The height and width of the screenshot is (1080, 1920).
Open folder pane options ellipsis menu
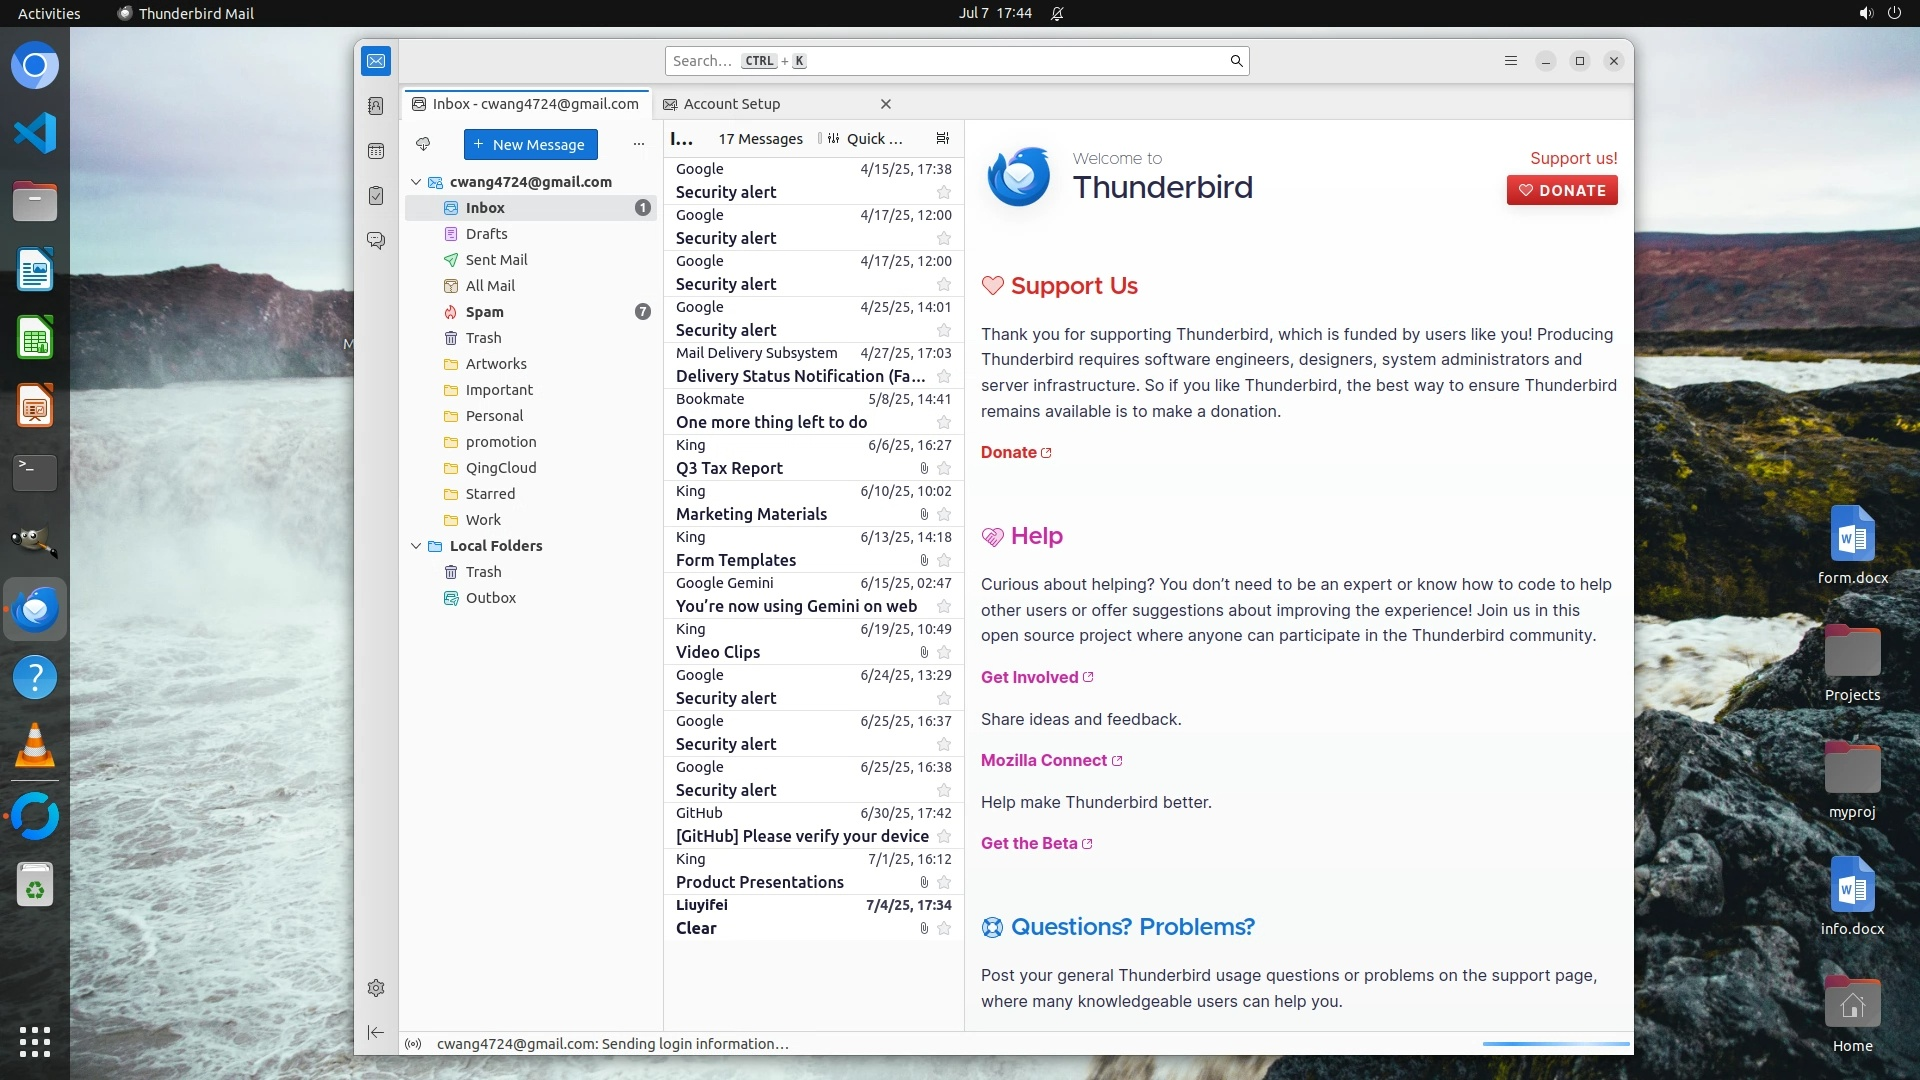pos(639,144)
